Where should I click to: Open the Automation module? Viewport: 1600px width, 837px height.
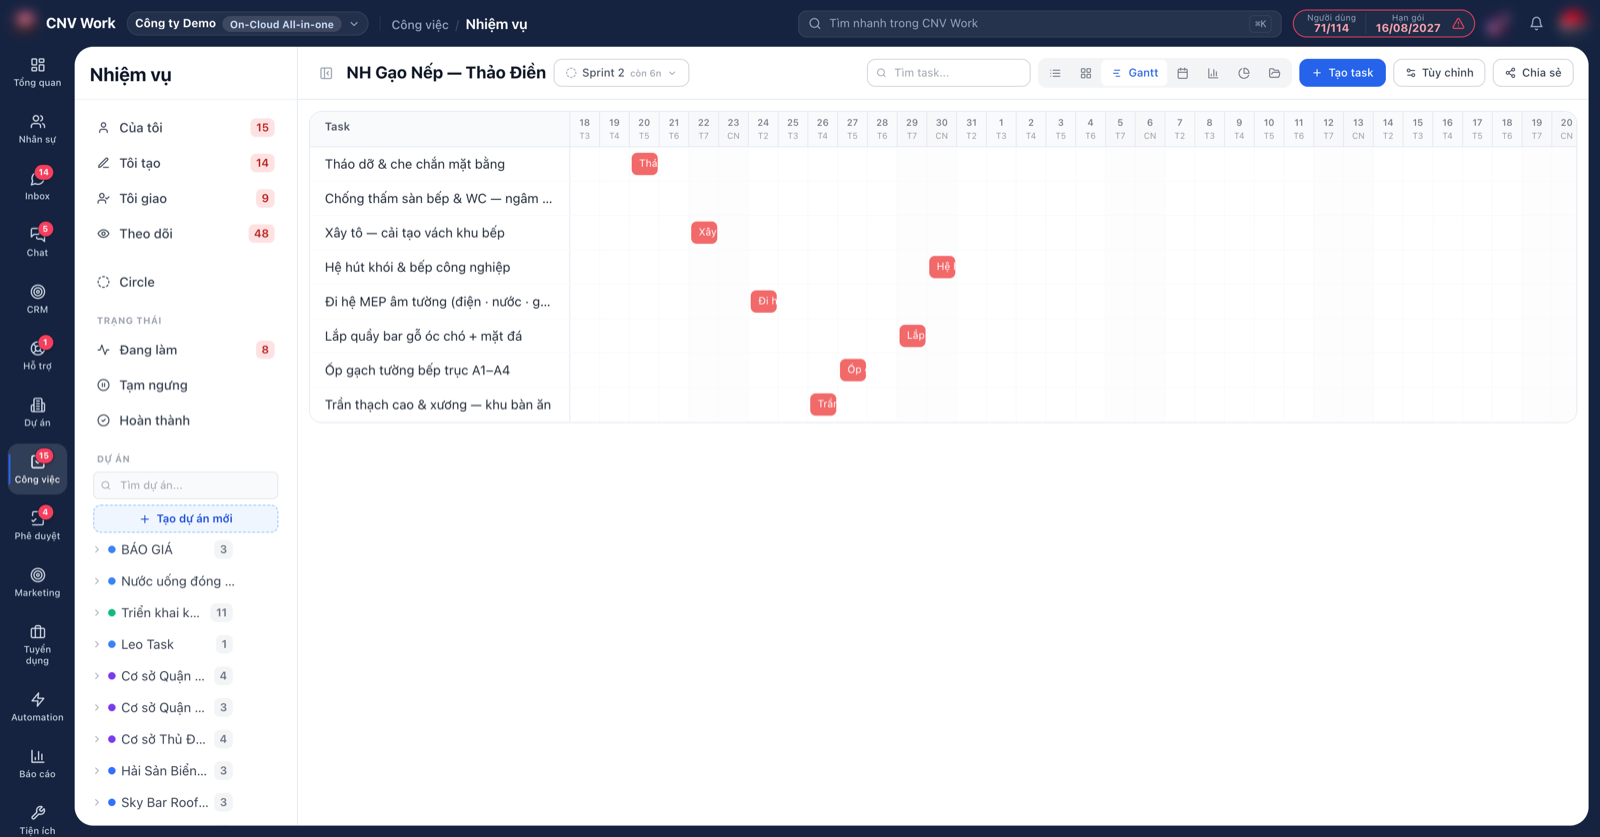click(37, 706)
